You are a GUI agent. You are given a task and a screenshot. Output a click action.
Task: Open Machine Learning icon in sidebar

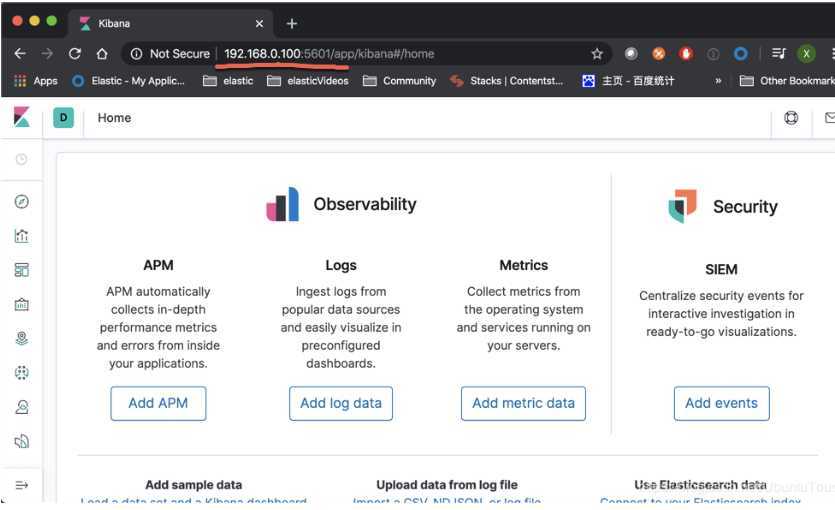21,372
